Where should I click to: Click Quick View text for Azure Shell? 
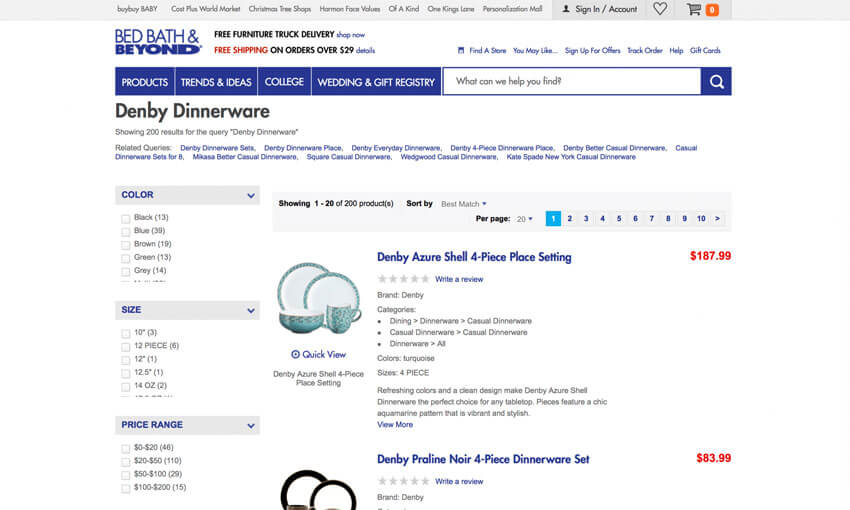(324, 354)
